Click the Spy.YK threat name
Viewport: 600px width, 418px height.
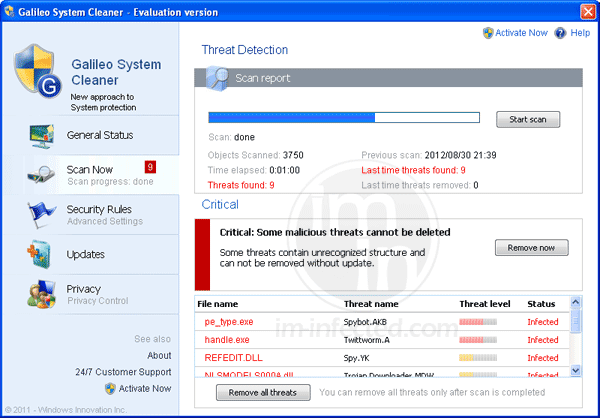(x=356, y=358)
